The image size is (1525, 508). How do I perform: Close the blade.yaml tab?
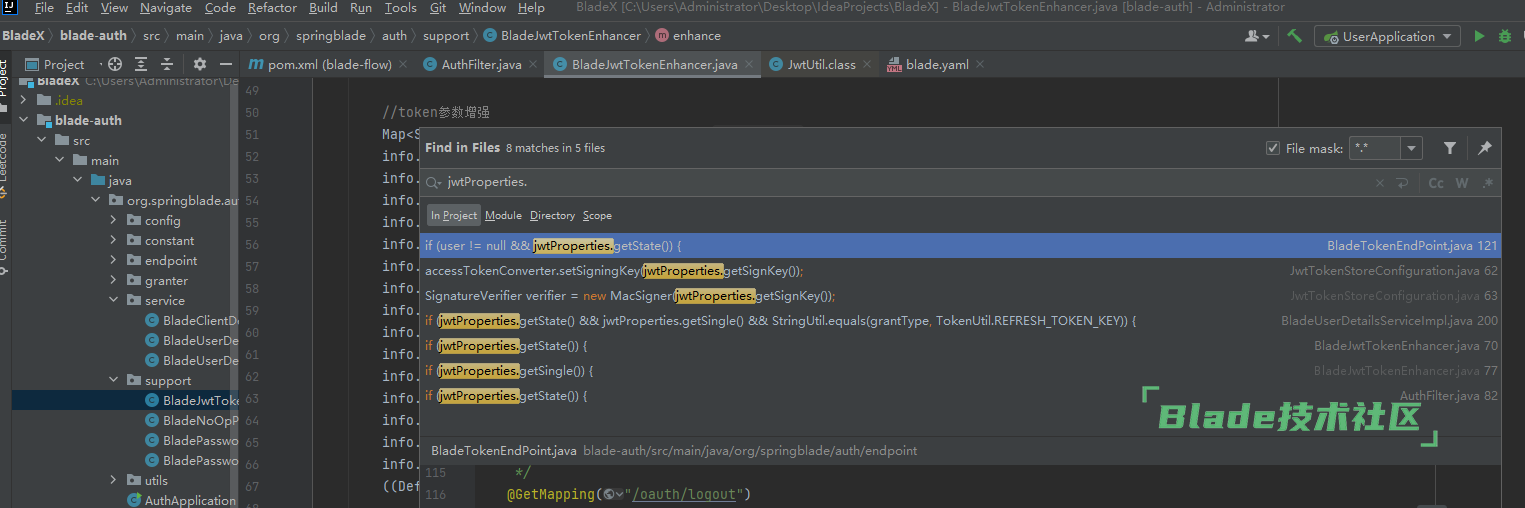pyautogui.click(x=980, y=64)
